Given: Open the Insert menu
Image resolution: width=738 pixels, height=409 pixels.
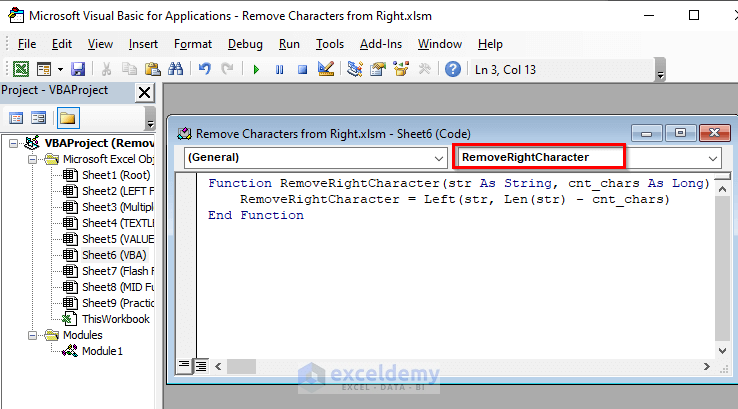Looking at the screenshot, I should pyautogui.click(x=143, y=44).
